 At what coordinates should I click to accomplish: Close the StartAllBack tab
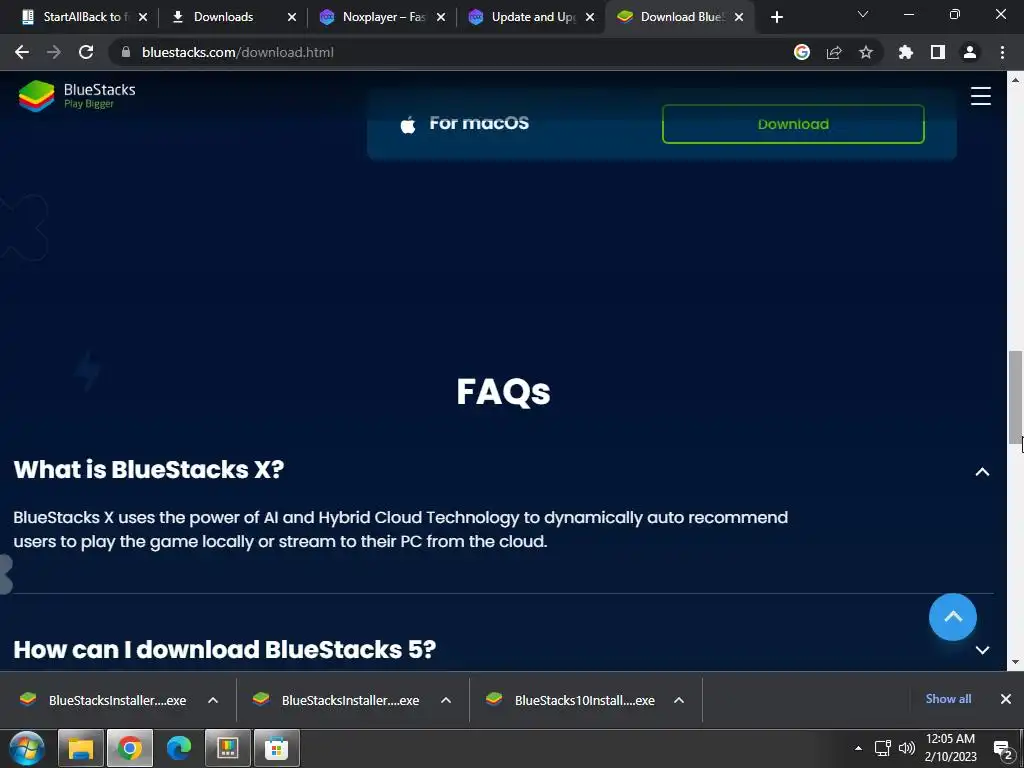(143, 18)
